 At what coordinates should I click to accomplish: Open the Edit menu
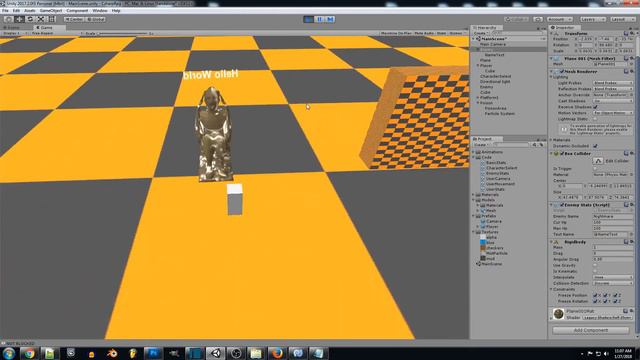[x=16, y=11]
